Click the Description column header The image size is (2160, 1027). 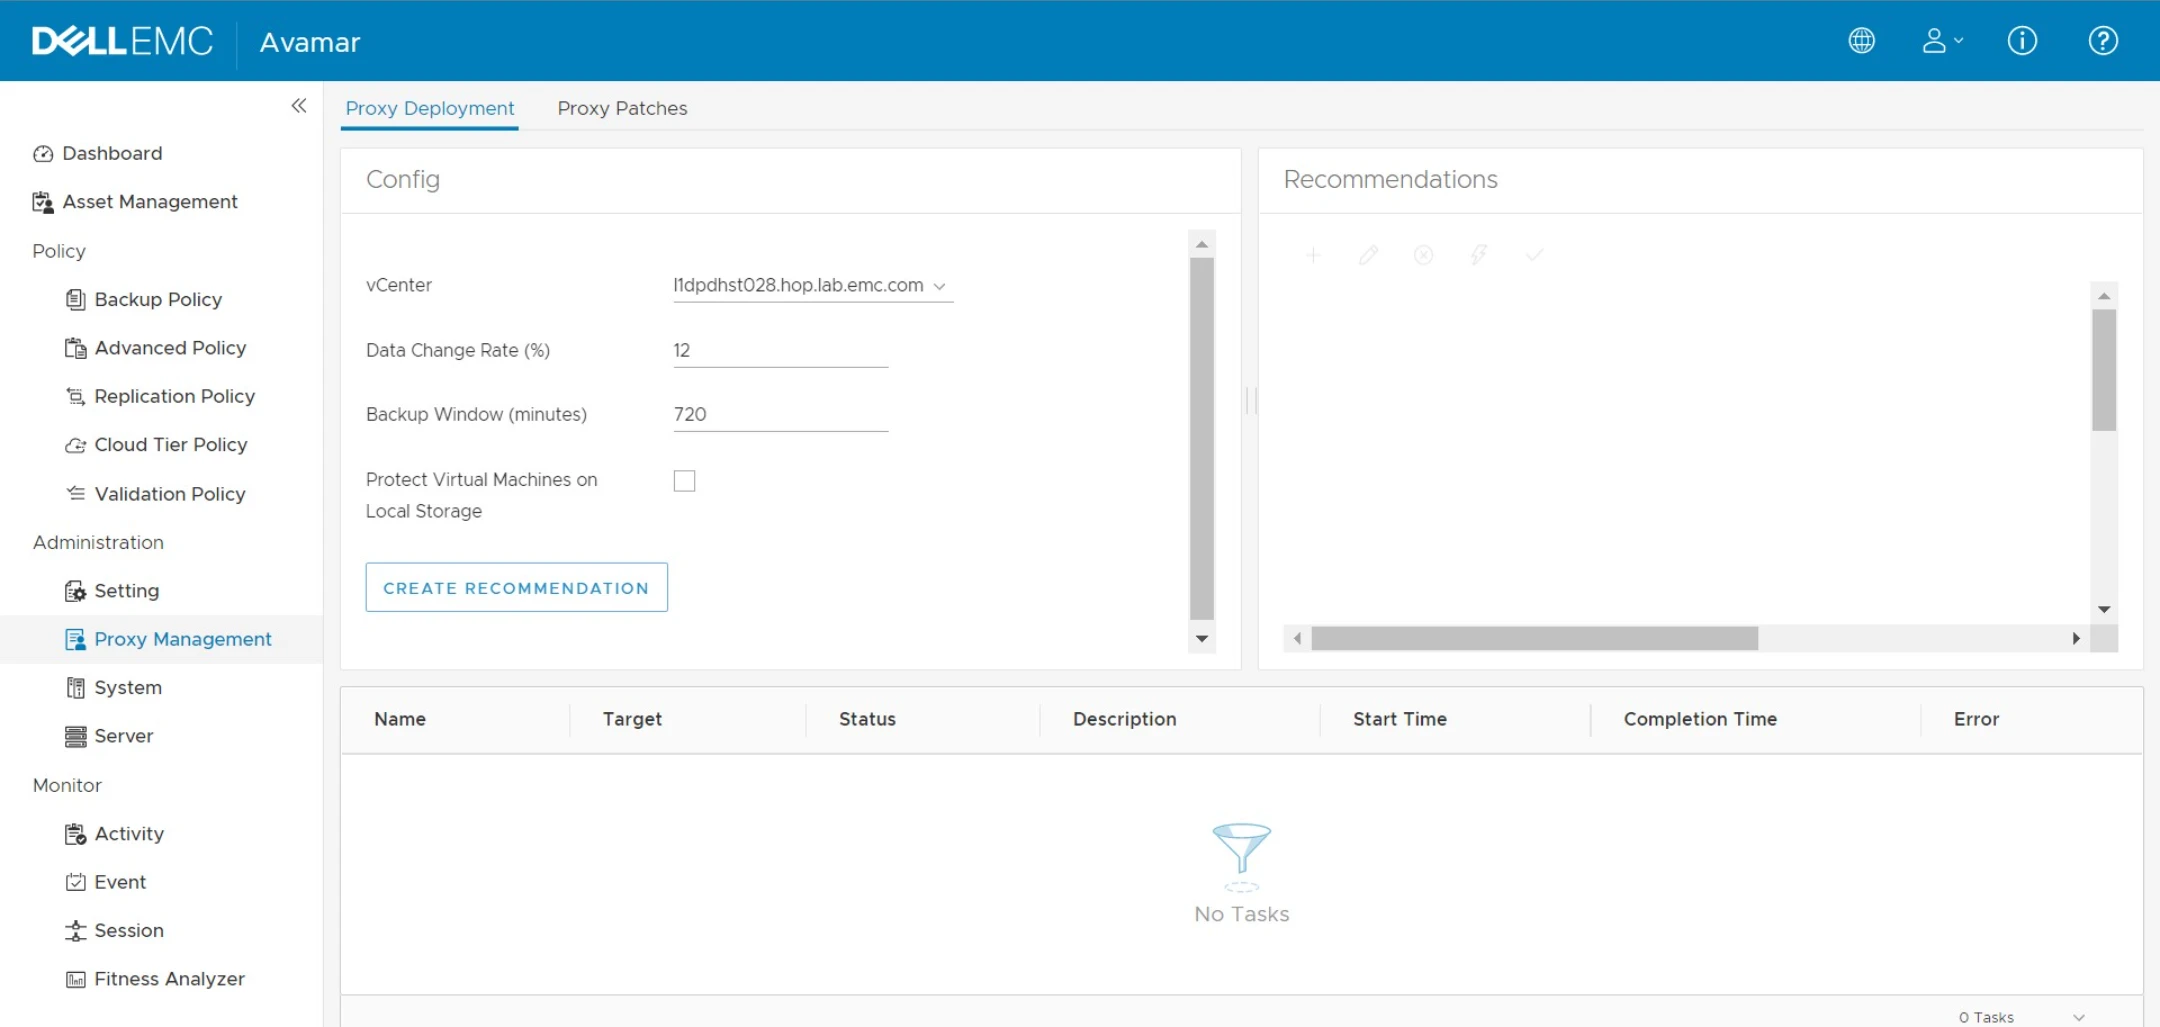pyautogui.click(x=1124, y=719)
